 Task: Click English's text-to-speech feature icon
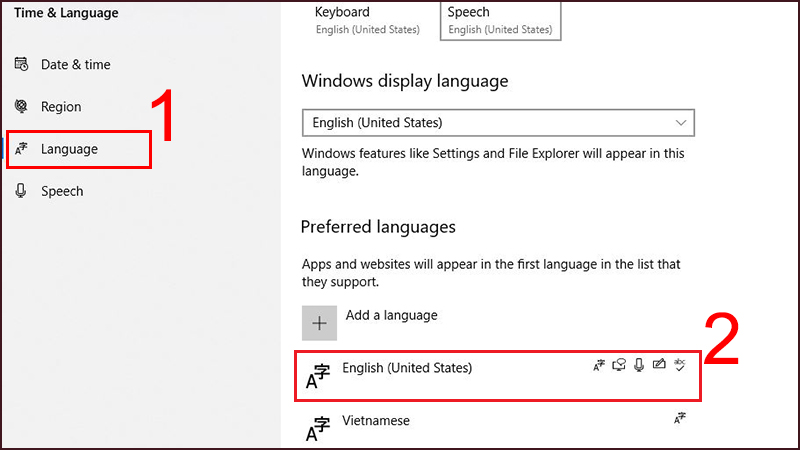(x=619, y=366)
